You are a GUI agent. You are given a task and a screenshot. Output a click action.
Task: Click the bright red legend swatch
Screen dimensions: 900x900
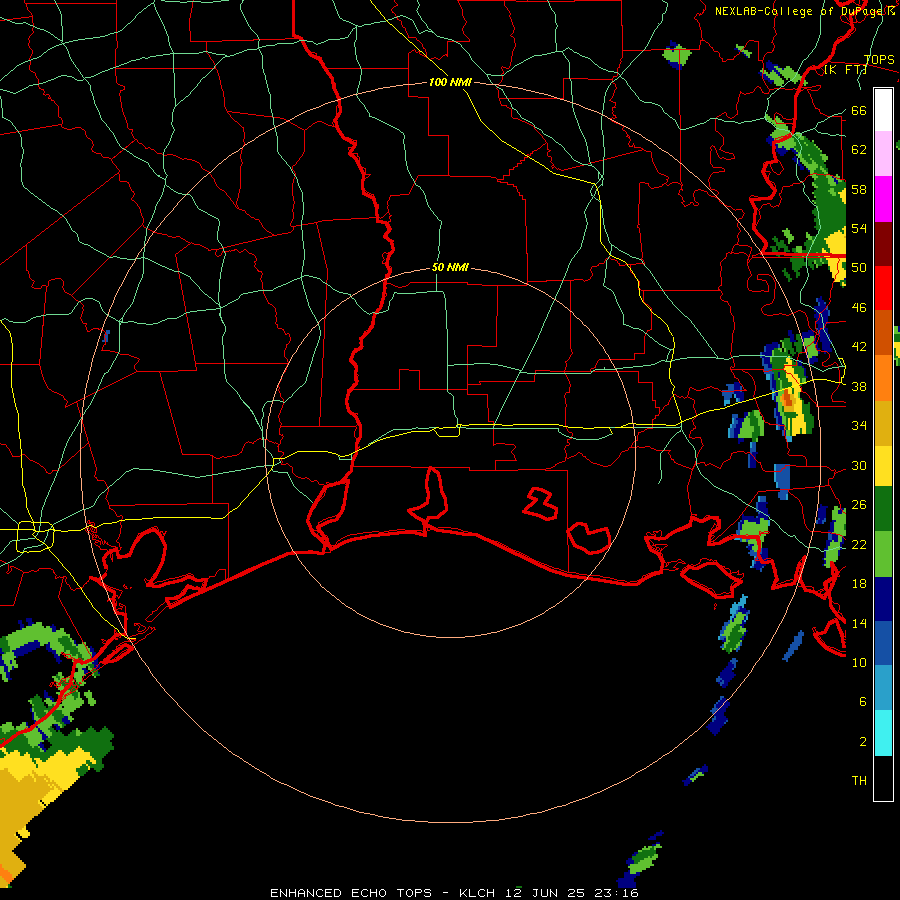(883, 288)
